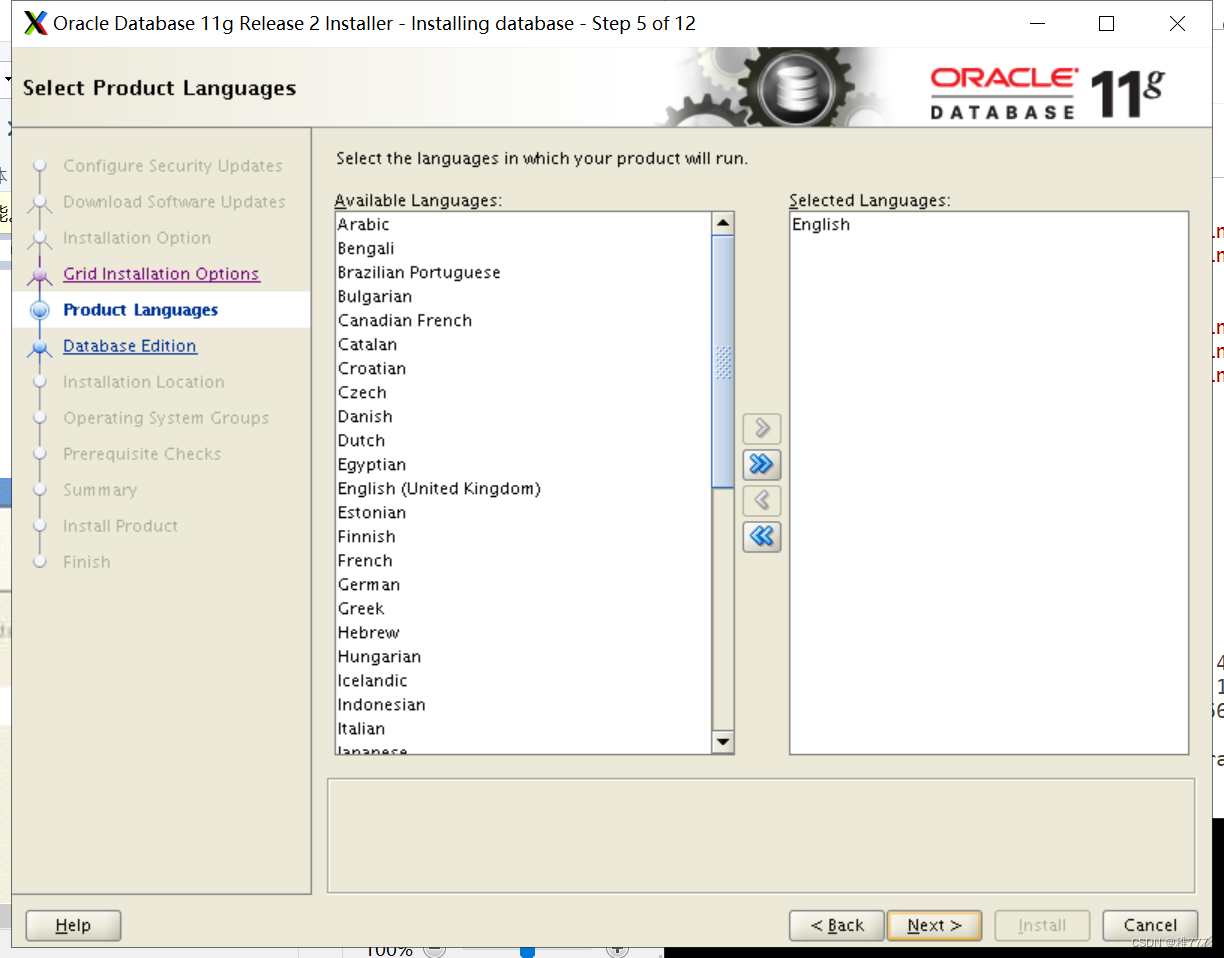Click the Cancel button
1224x958 pixels.
tap(1149, 925)
